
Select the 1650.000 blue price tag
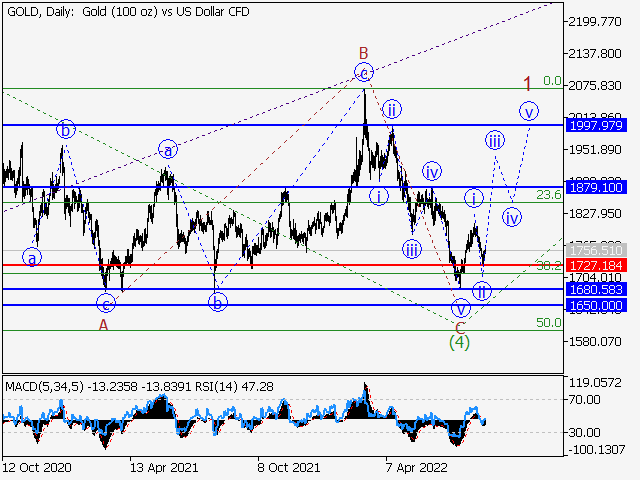tap(596, 305)
